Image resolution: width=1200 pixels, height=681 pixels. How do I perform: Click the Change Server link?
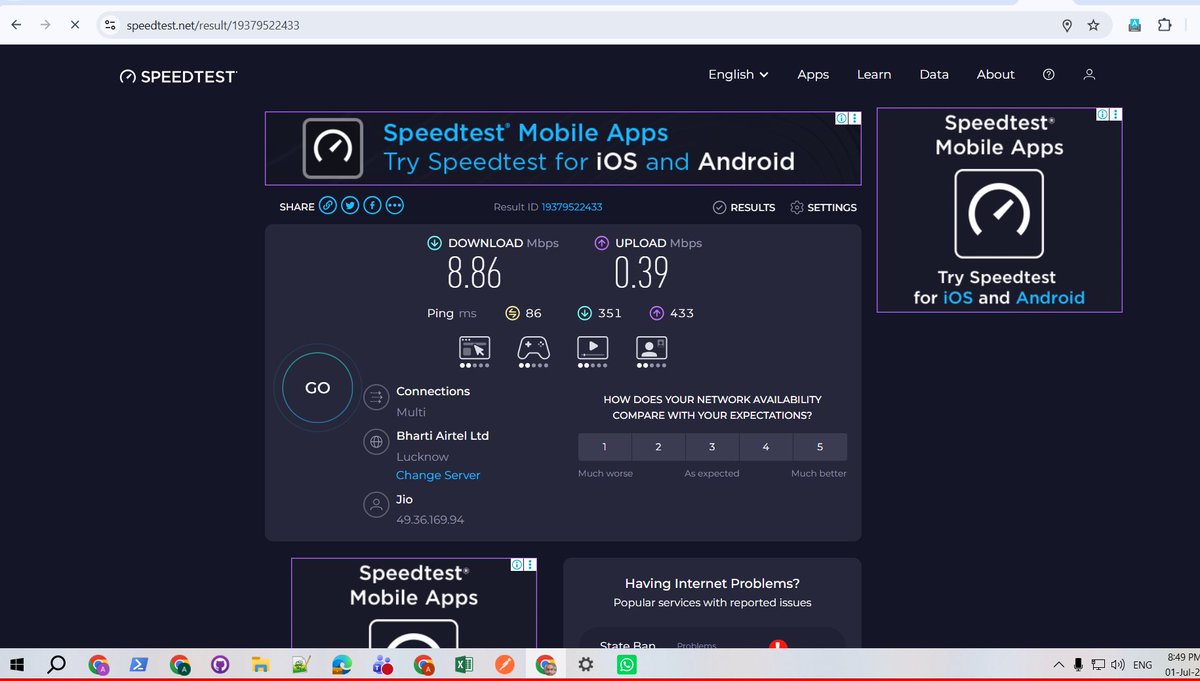click(438, 475)
